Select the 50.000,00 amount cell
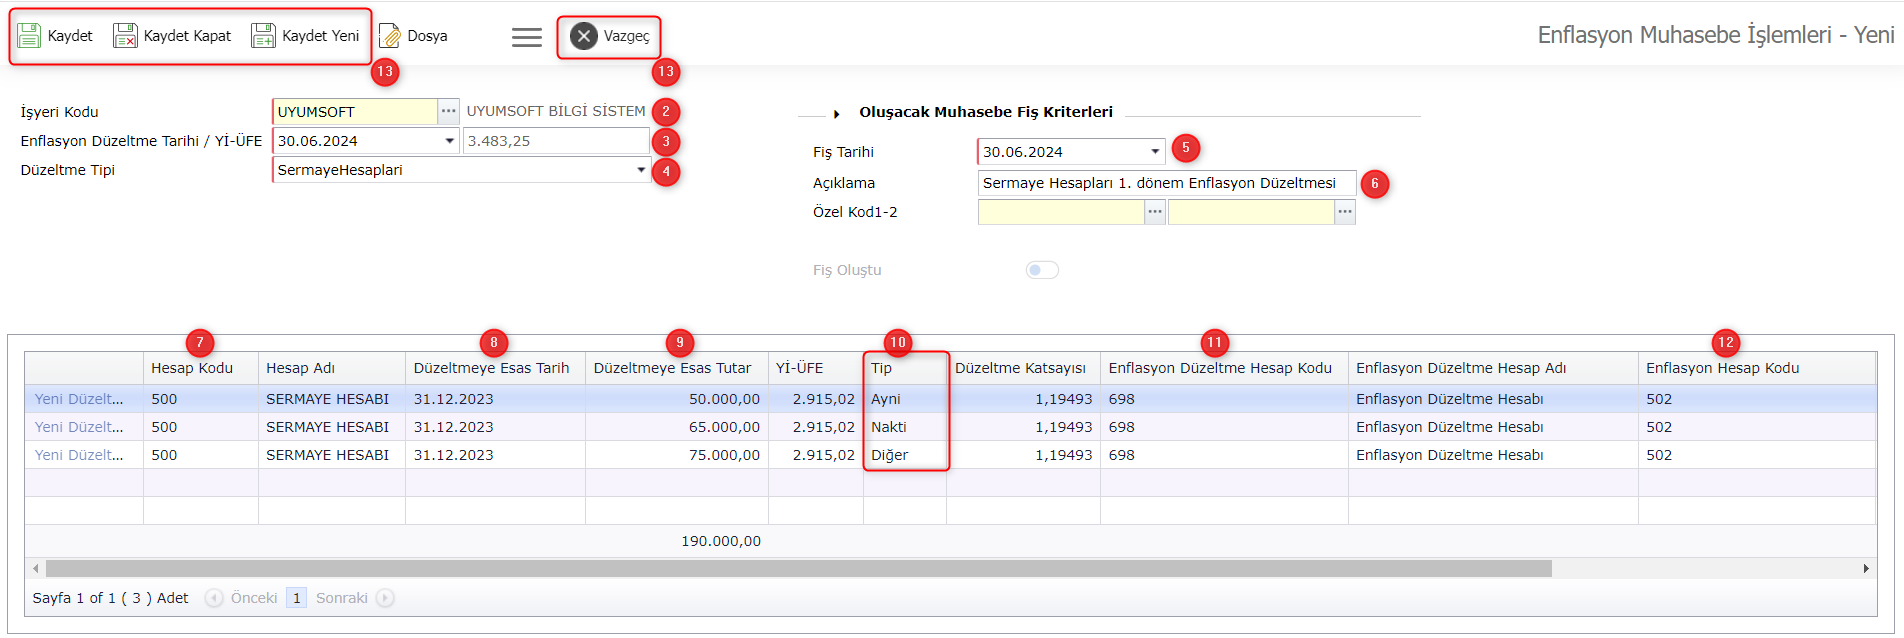 (677, 399)
